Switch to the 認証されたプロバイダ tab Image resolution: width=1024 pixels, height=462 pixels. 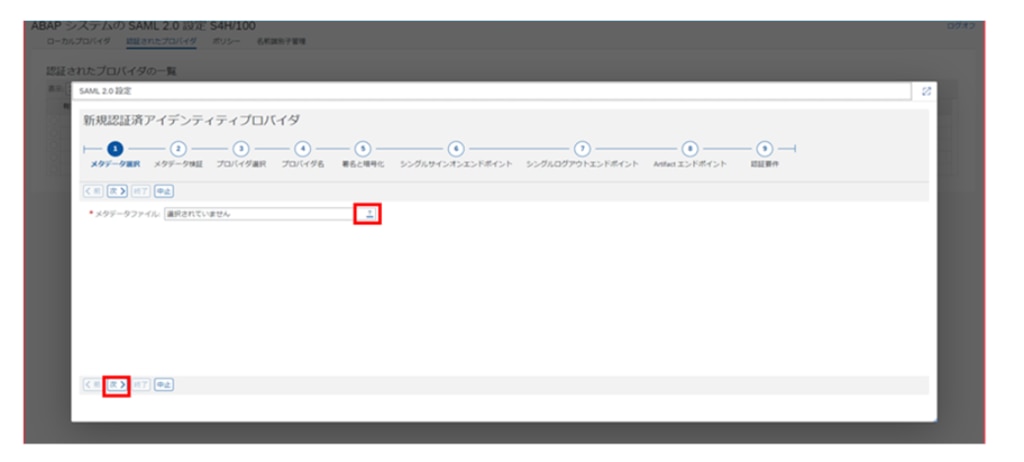point(161,42)
